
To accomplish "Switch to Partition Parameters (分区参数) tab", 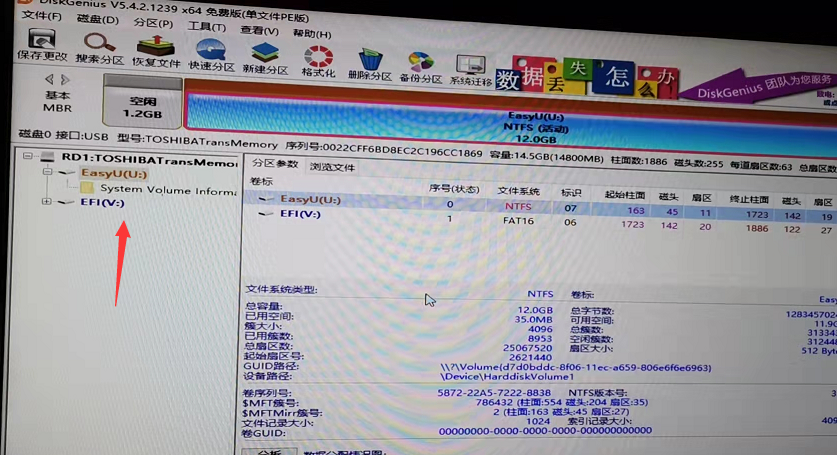I will (275, 163).
